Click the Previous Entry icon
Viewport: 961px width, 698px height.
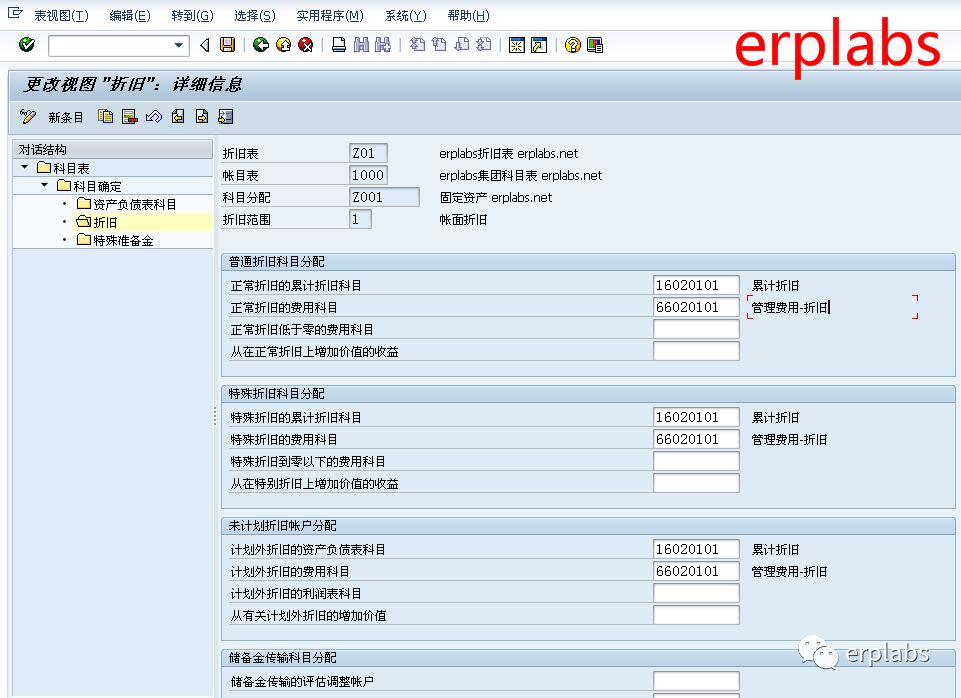pos(178,116)
